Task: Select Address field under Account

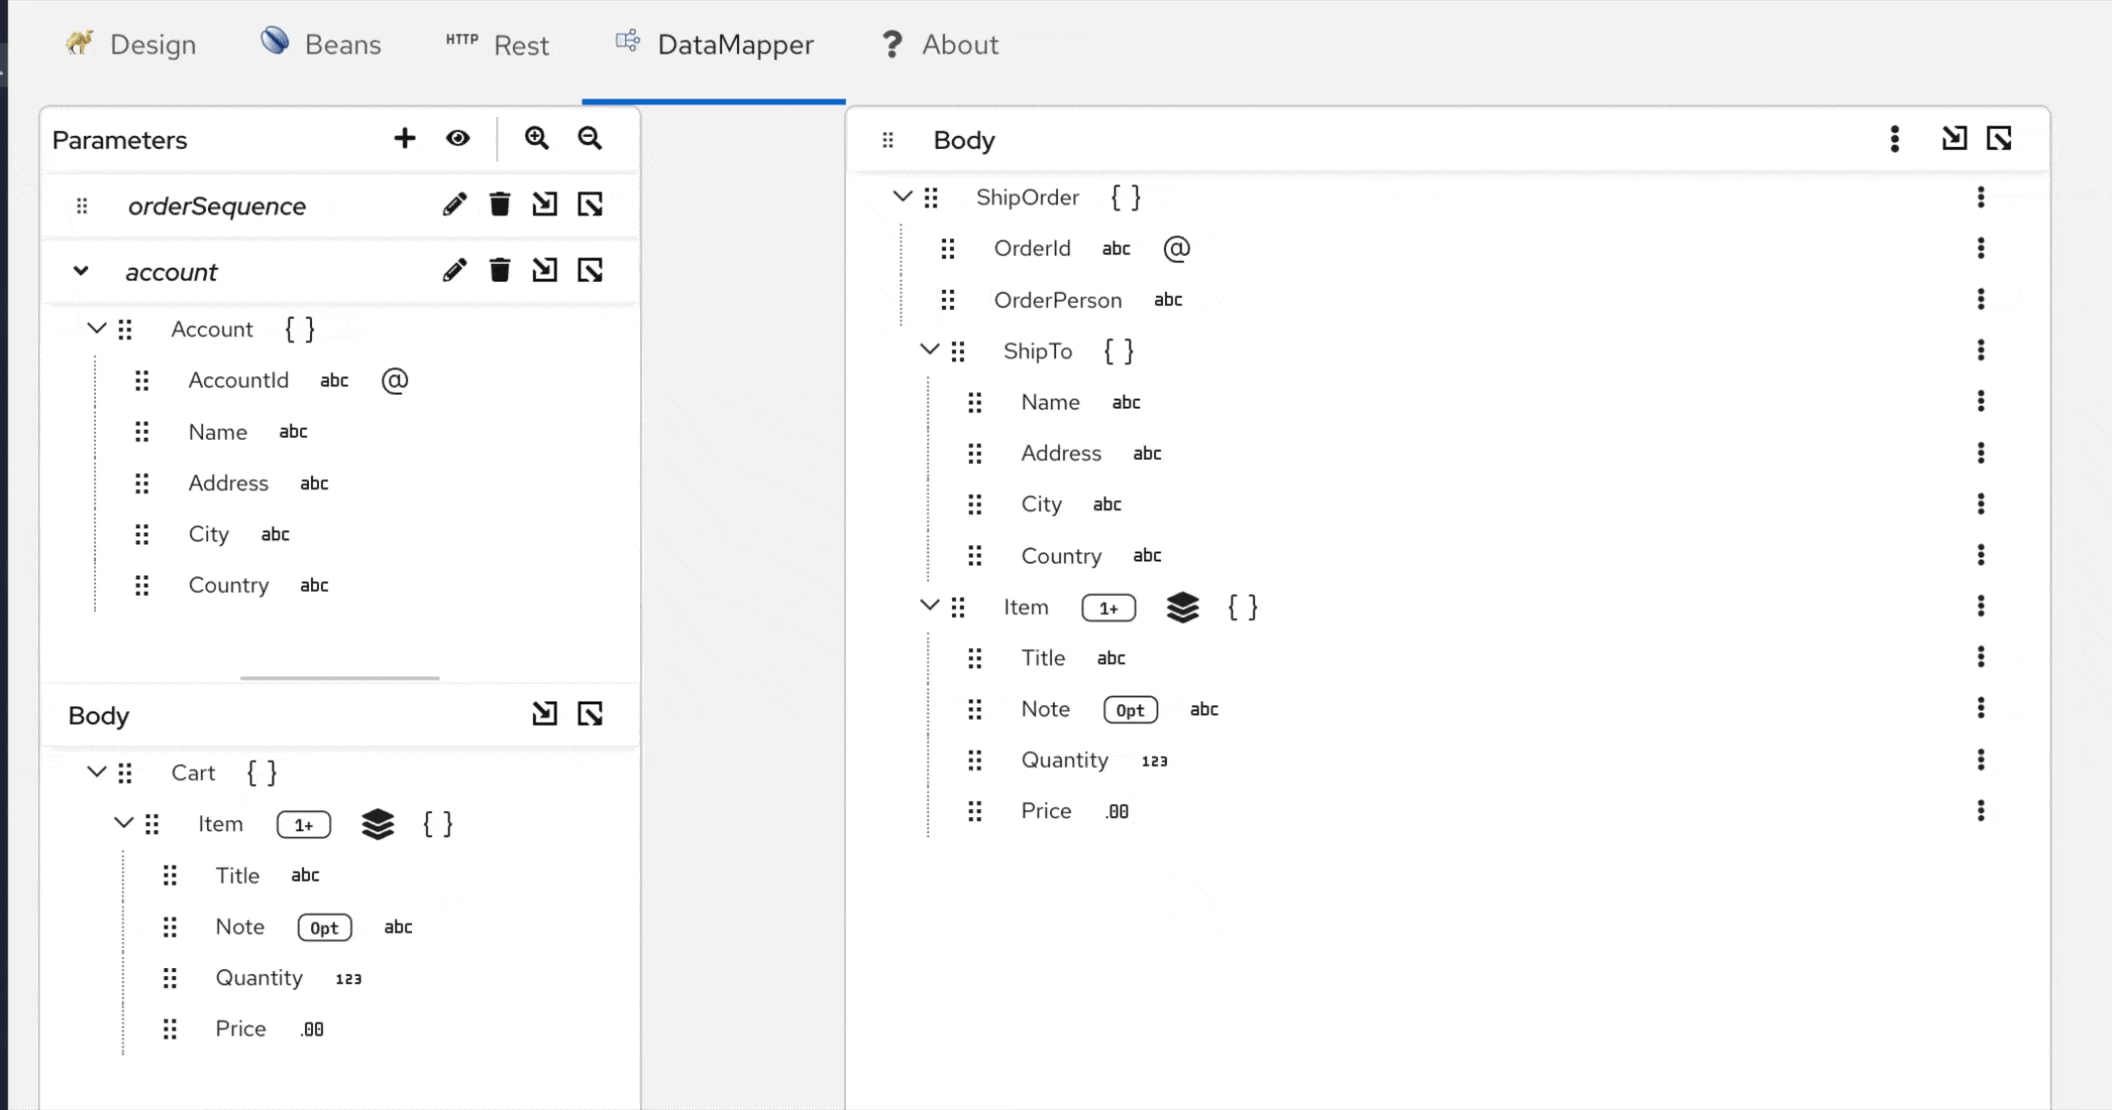Action: pos(228,483)
